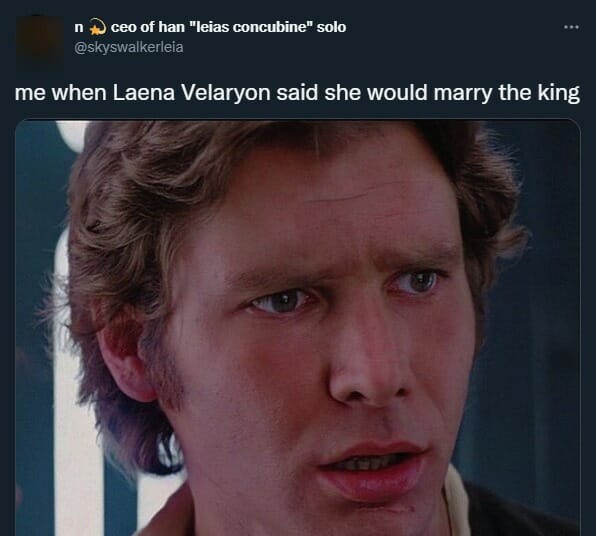The width and height of the screenshot is (596, 536).
Task: Click the man's open mouth in photo
Action: point(374,469)
